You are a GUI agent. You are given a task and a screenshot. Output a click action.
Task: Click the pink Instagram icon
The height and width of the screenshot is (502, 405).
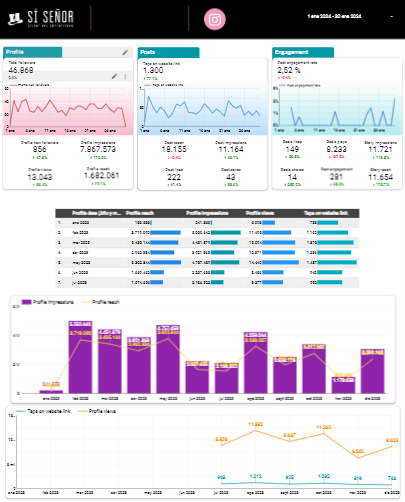coord(214,19)
